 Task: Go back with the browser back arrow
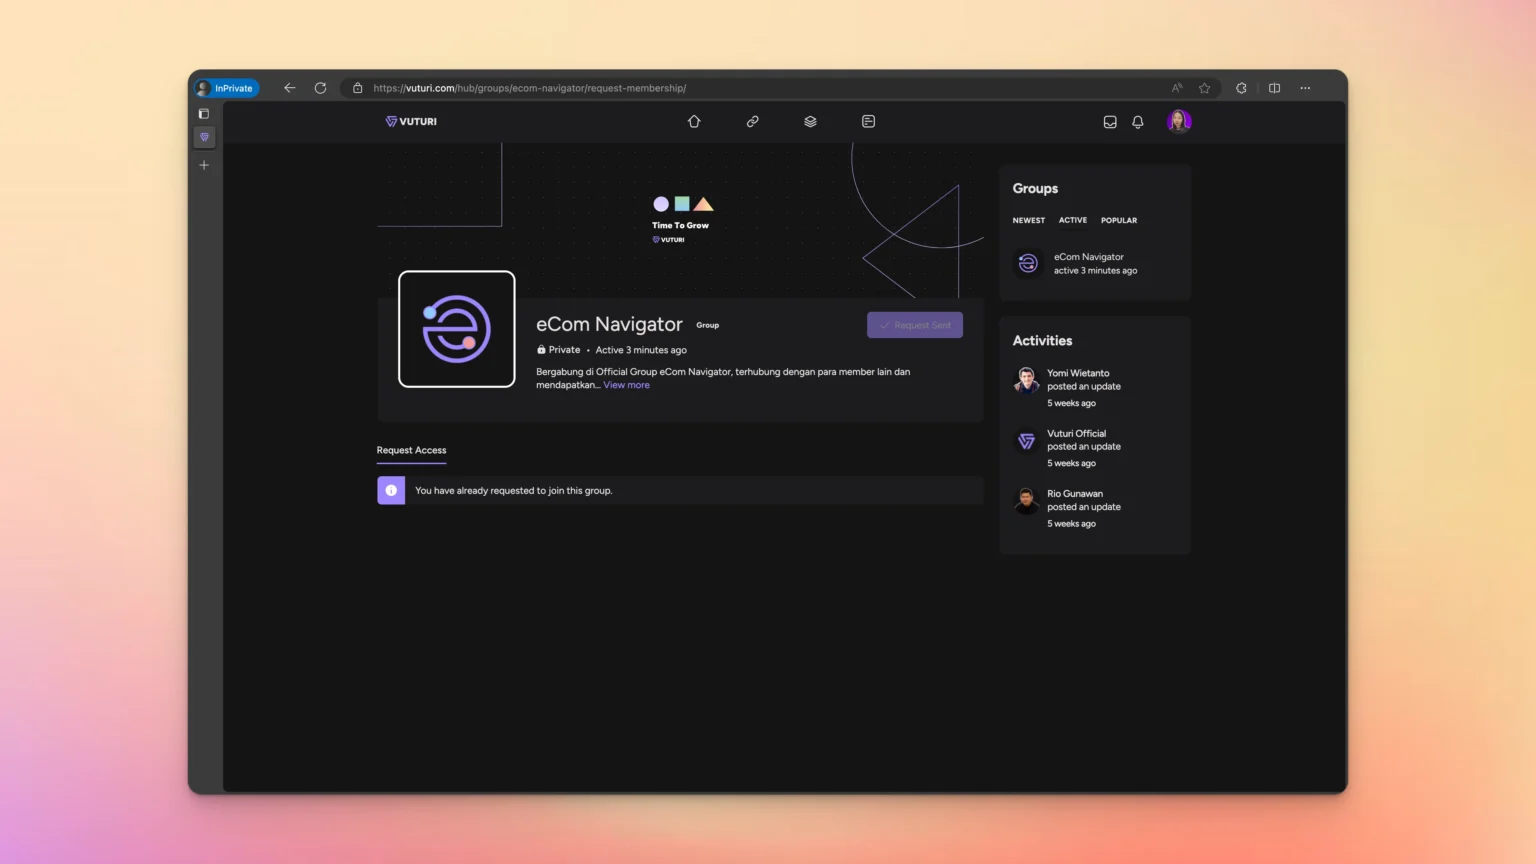point(289,88)
